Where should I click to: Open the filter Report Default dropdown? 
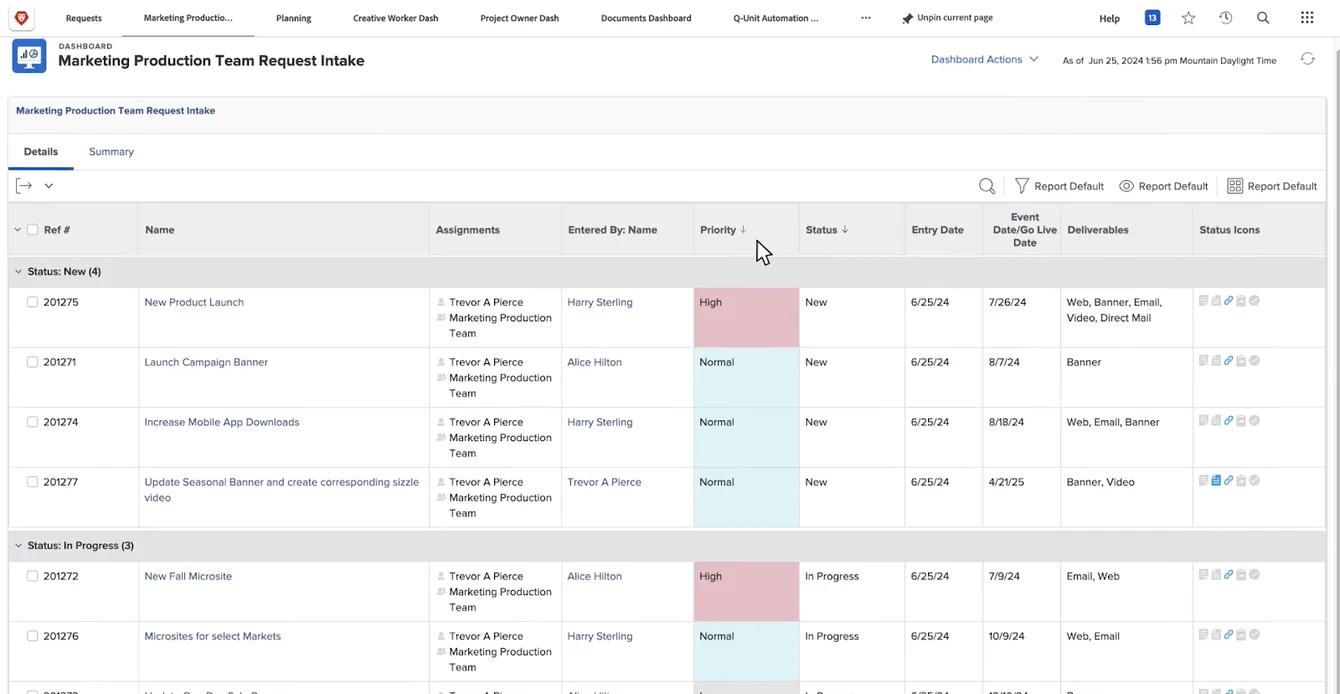1069,186
